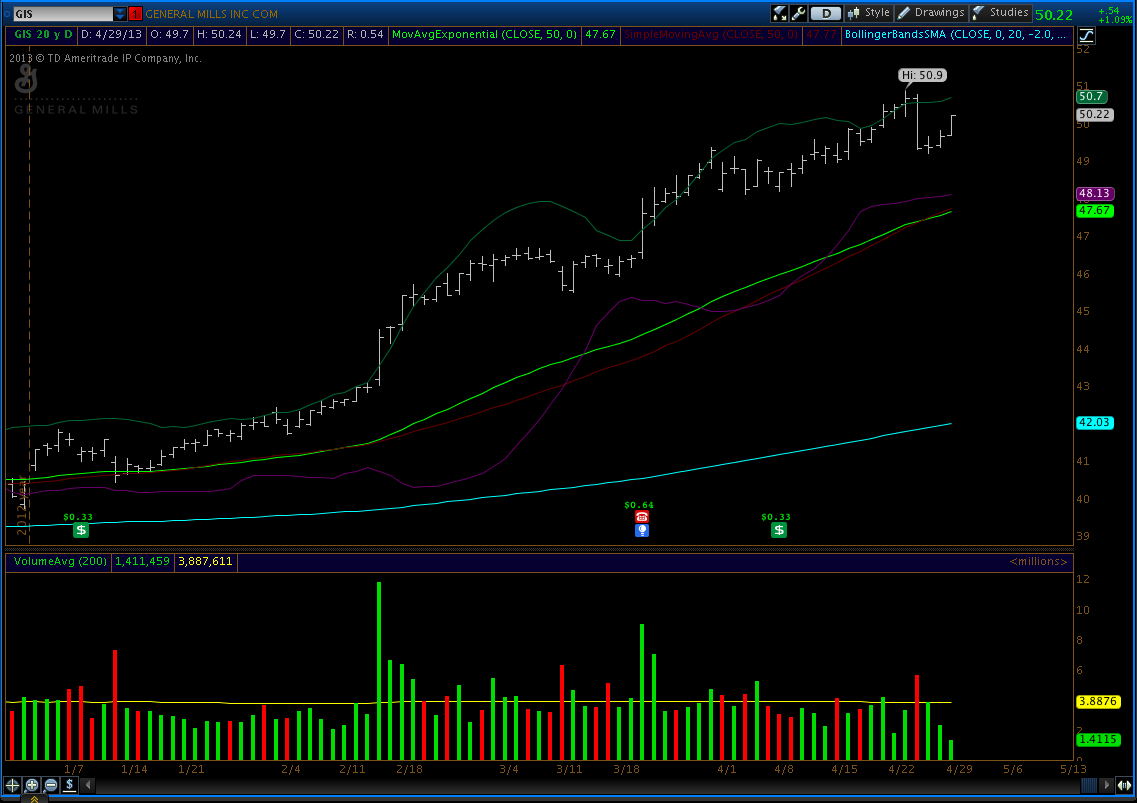Click the $0.33 dividend icon near 4/8
Image resolution: width=1137 pixels, height=803 pixels.
click(779, 530)
